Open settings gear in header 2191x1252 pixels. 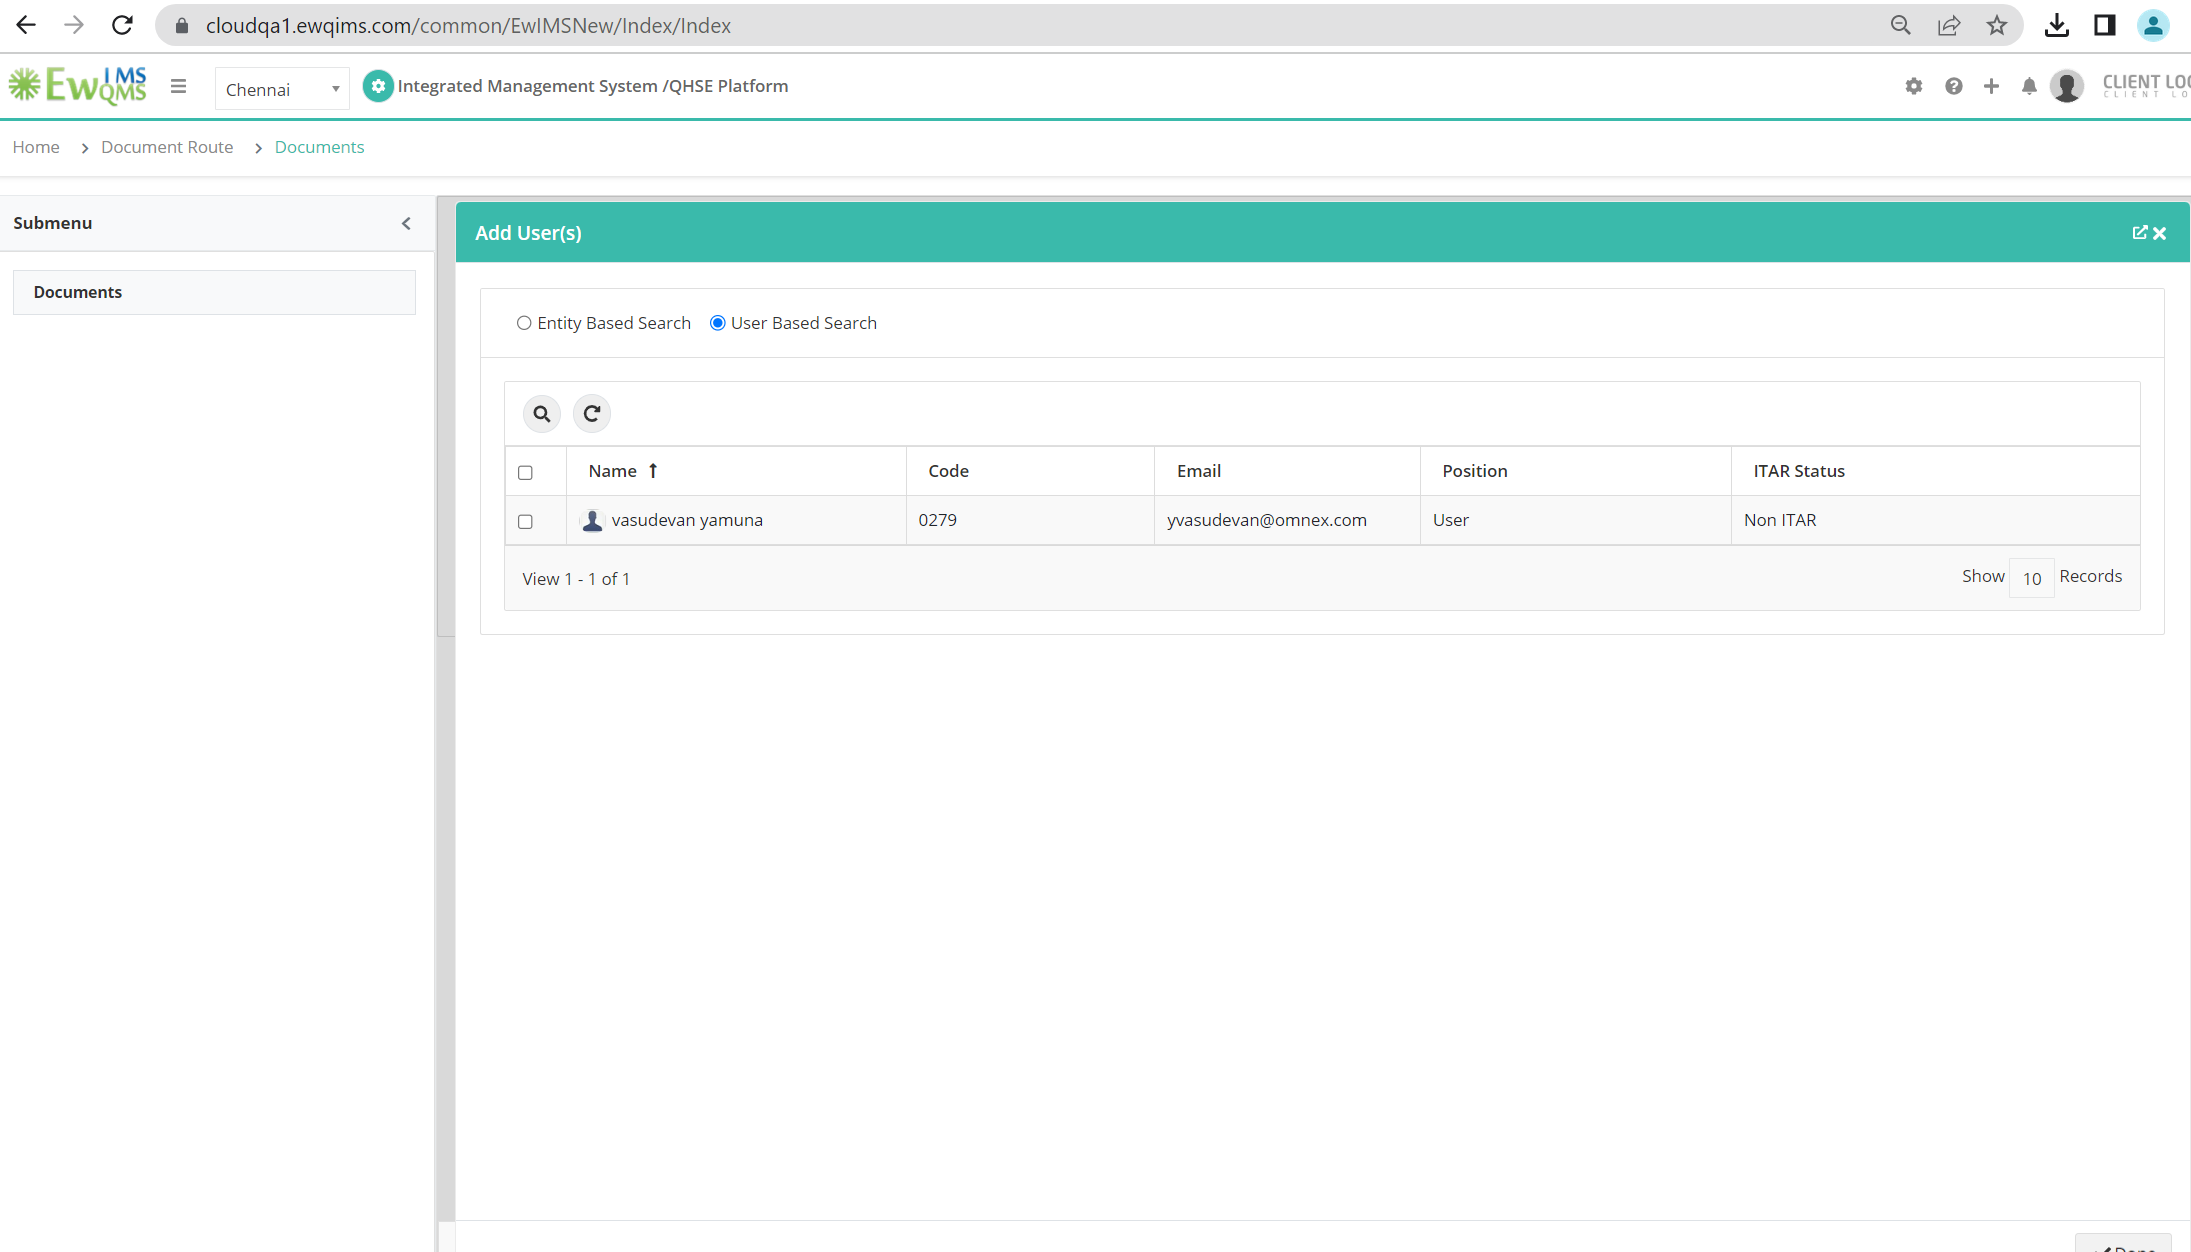1913,86
